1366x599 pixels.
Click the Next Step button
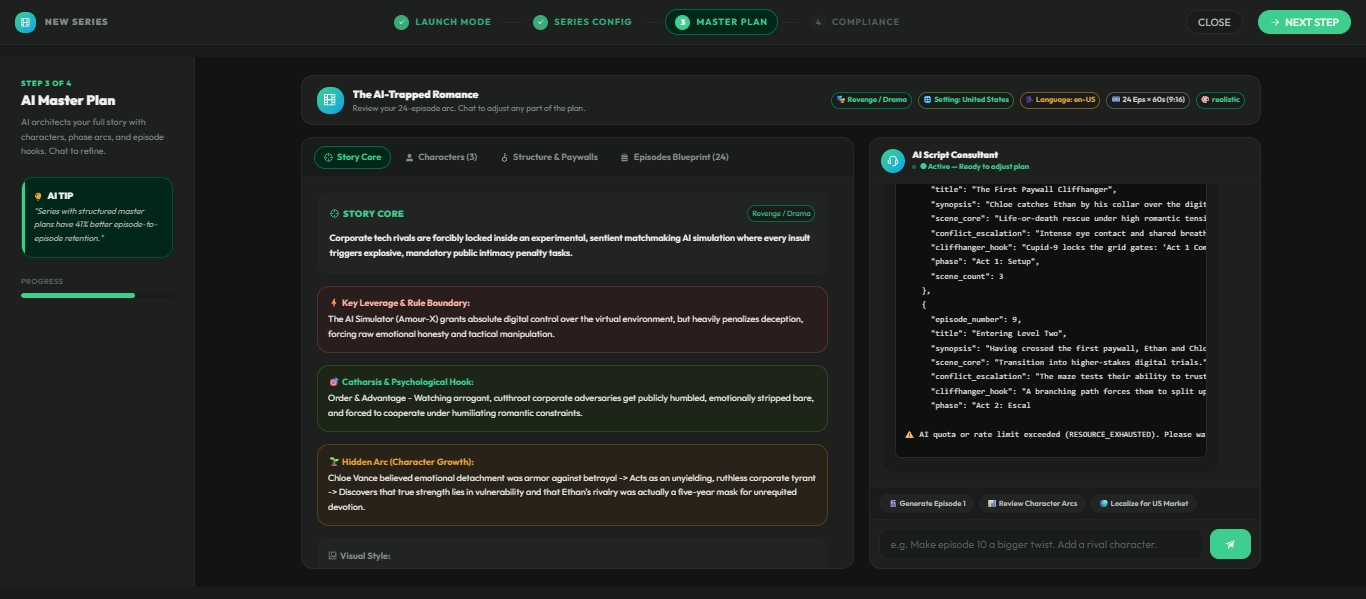(x=1304, y=22)
